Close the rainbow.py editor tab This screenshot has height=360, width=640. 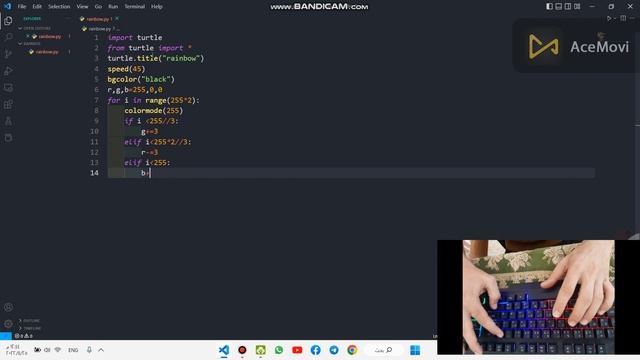117,19
